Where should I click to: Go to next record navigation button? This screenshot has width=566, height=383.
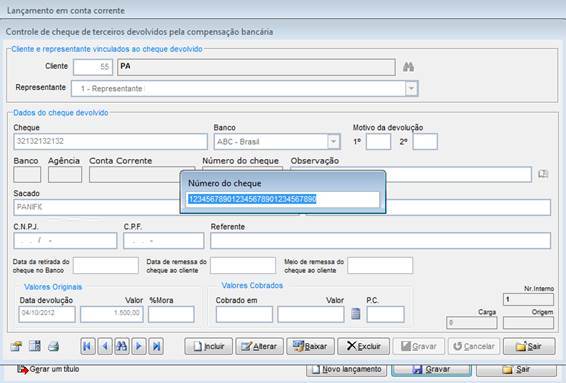click(x=139, y=347)
